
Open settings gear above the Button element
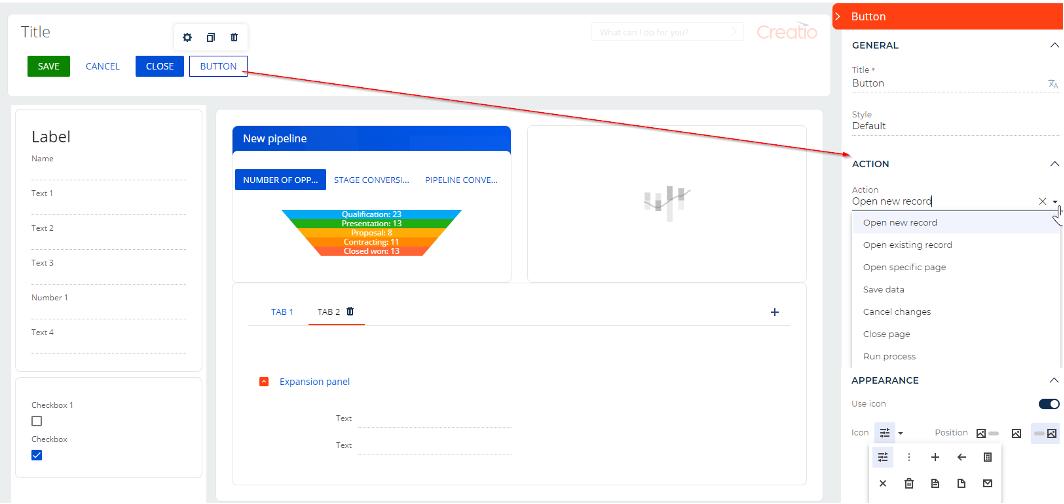(187, 37)
